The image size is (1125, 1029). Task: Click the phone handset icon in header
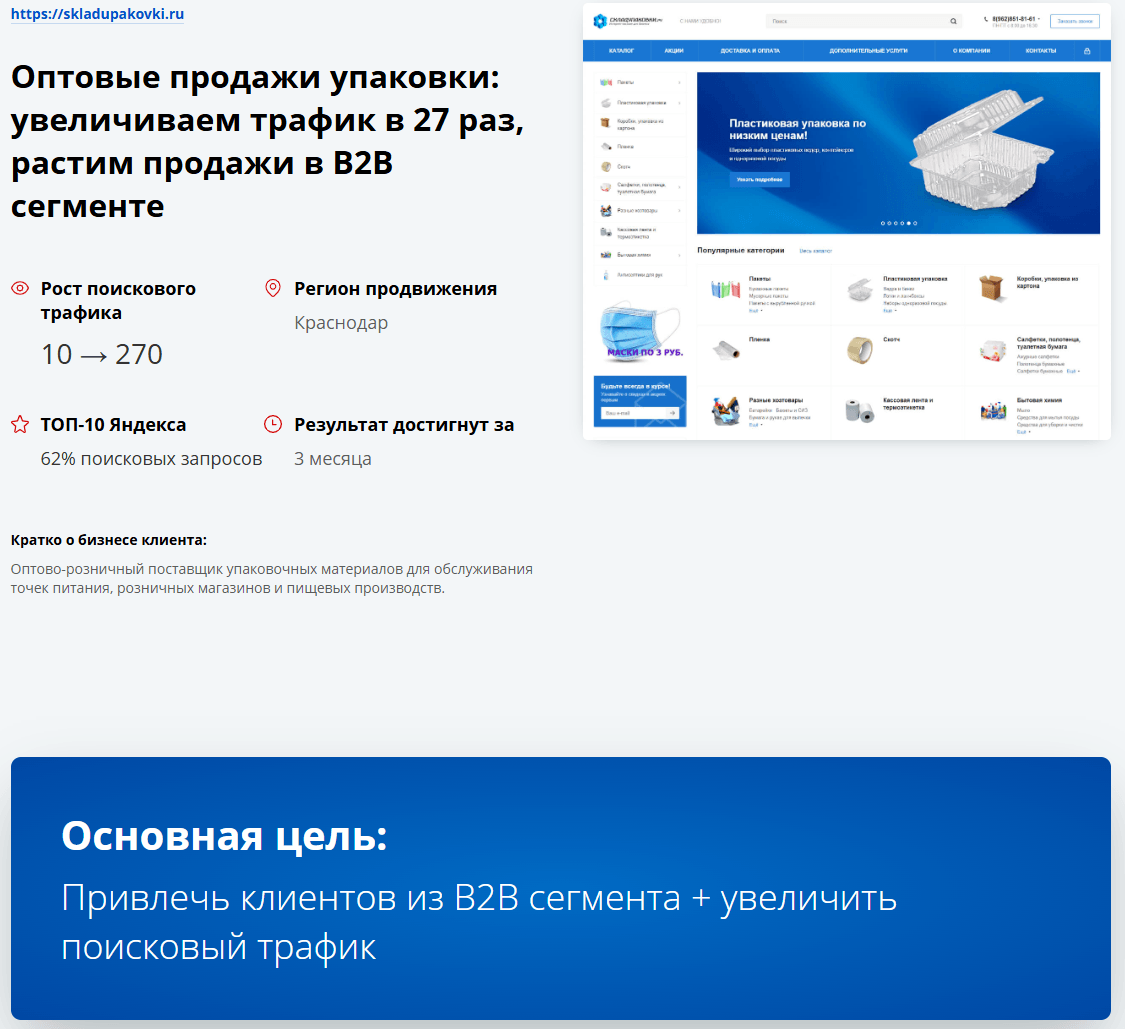(x=984, y=20)
